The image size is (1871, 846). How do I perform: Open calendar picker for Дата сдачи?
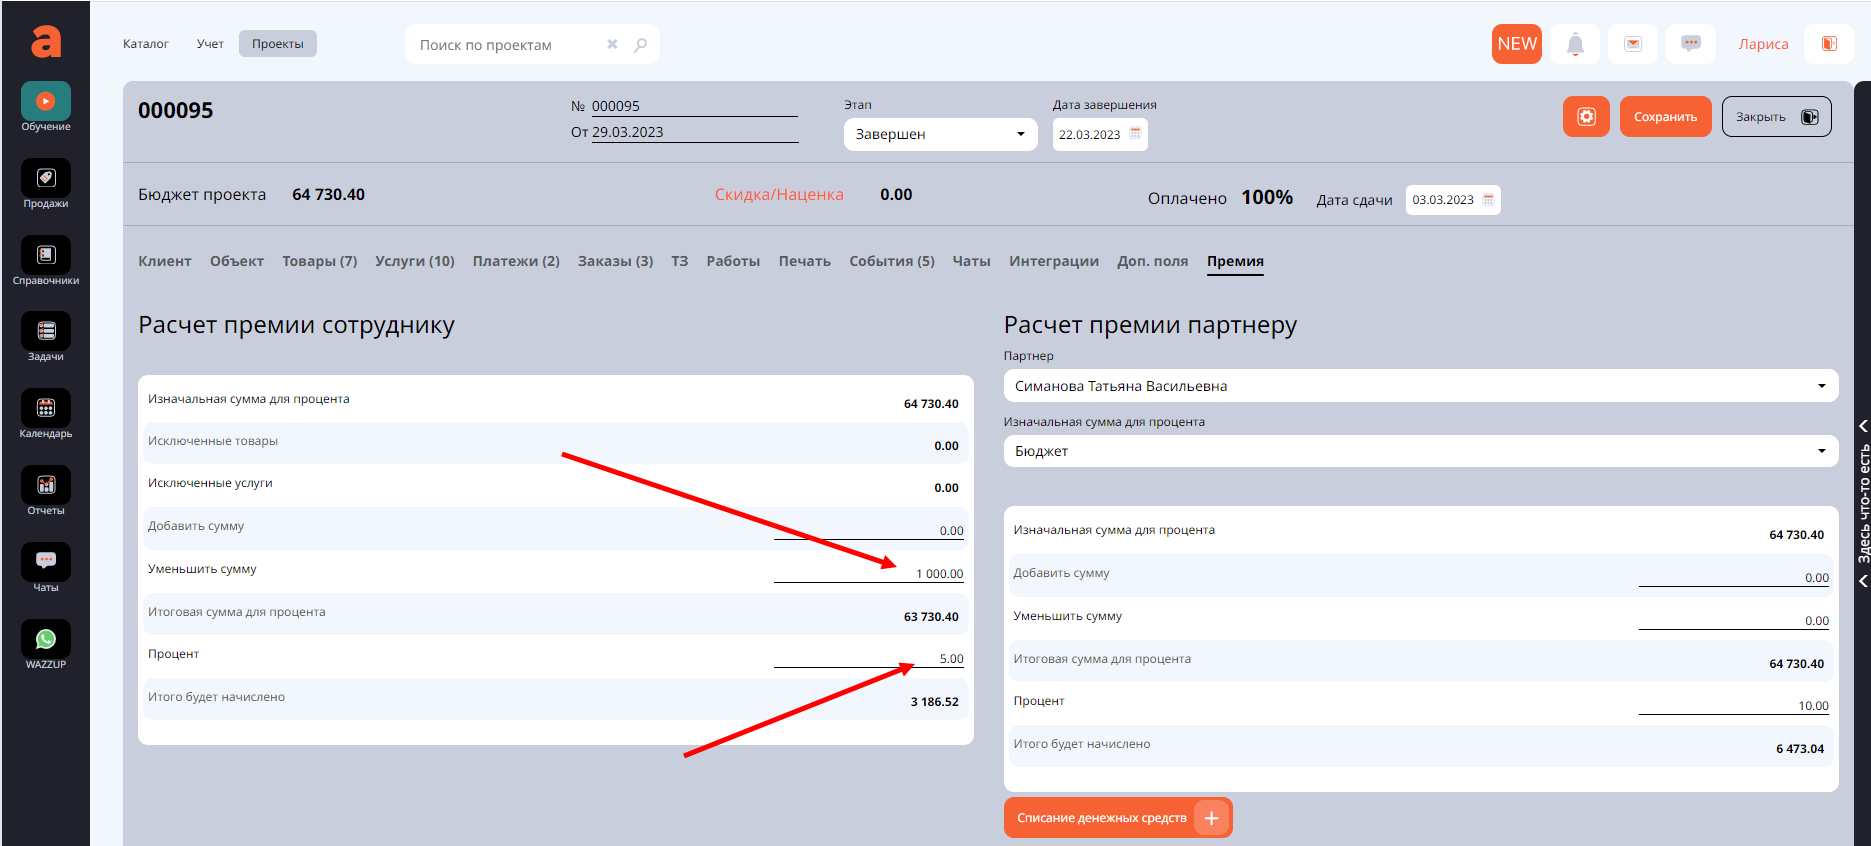1488,200
